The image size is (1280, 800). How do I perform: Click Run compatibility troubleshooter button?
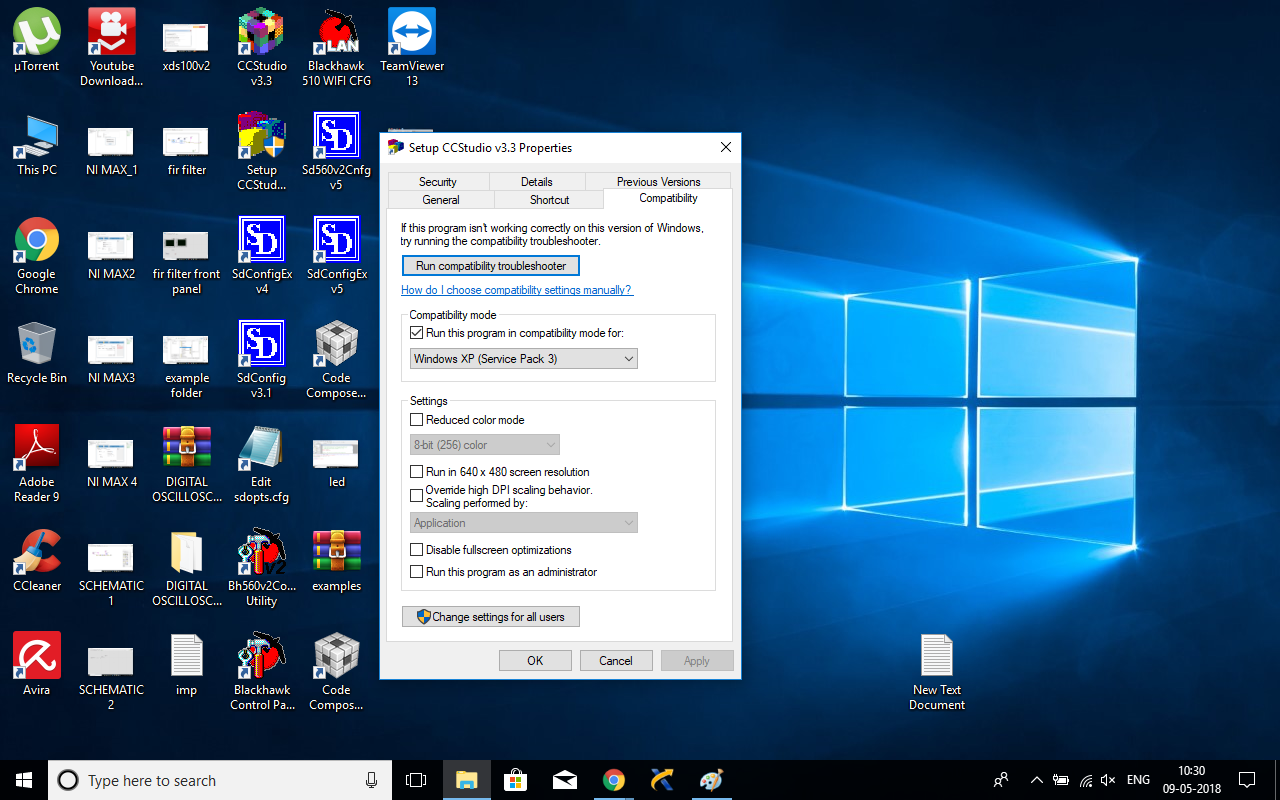[x=491, y=266]
